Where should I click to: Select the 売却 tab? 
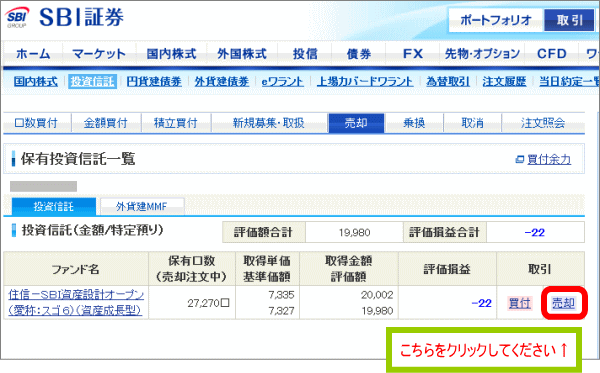click(x=356, y=123)
